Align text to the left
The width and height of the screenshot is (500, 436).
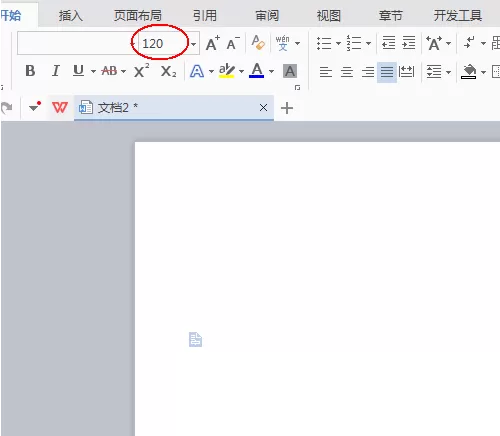[x=326, y=72]
